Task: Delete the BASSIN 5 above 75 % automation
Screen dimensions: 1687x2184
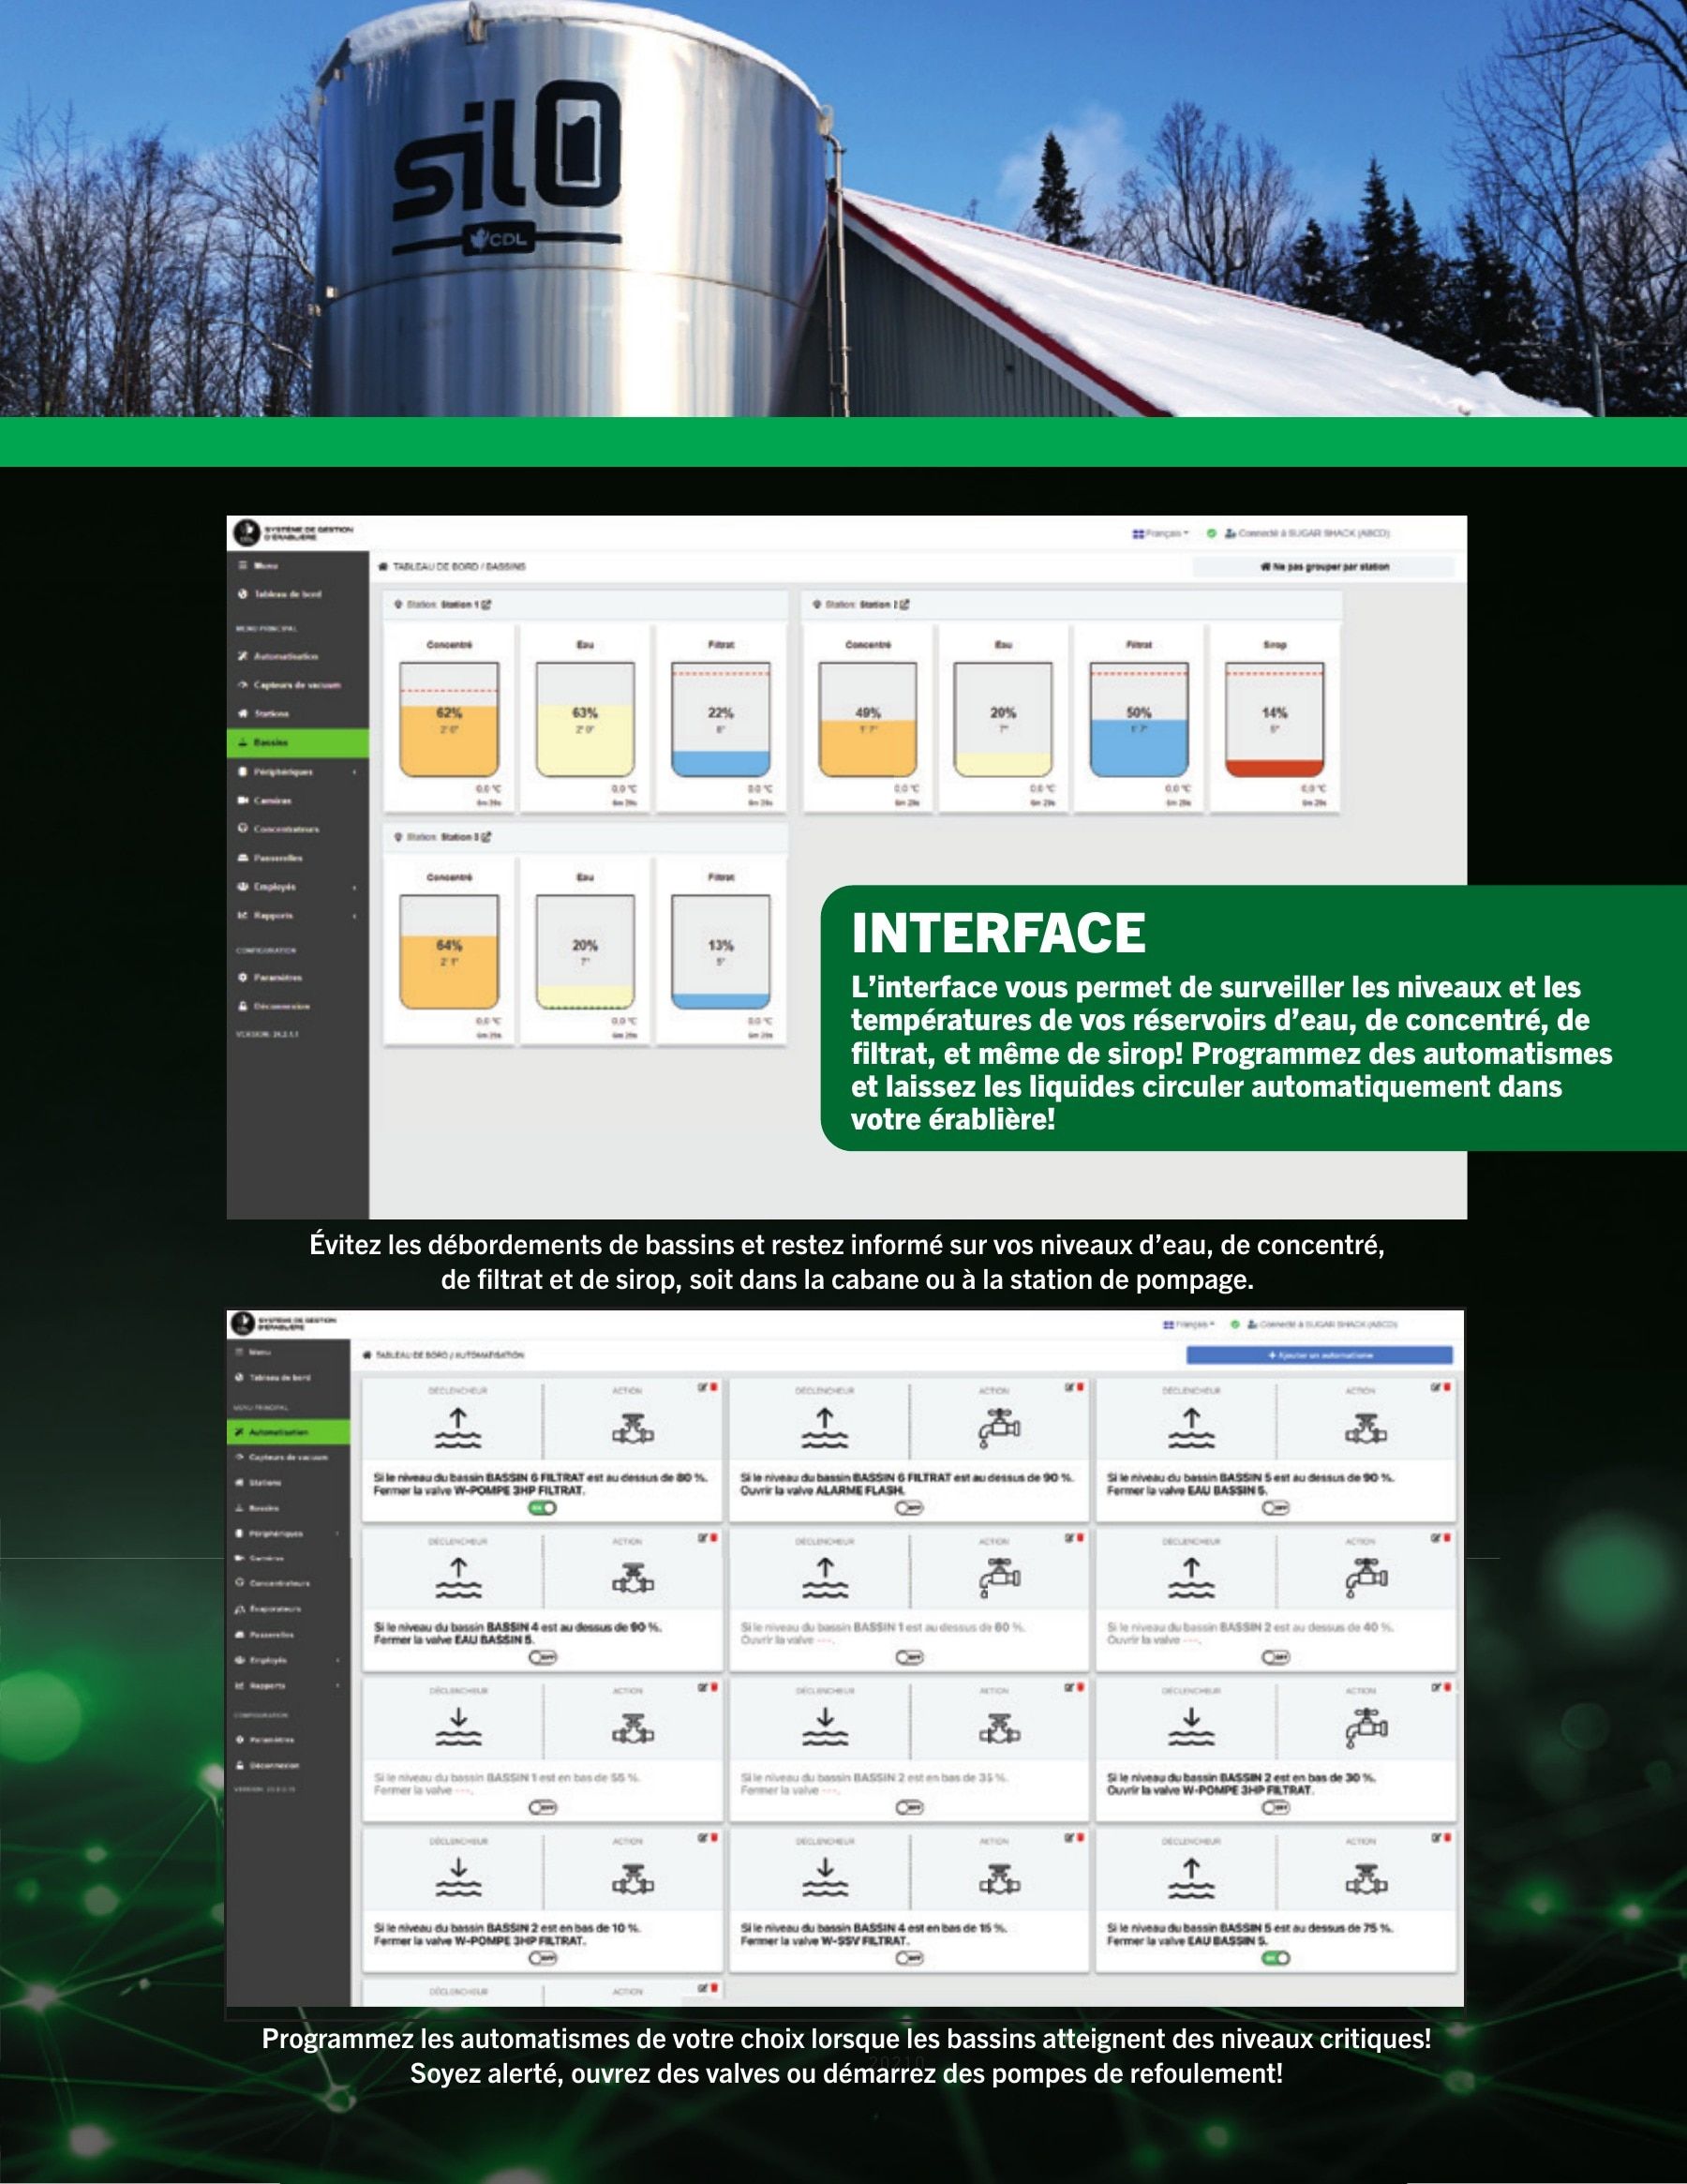Action: pos(1447,1837)
